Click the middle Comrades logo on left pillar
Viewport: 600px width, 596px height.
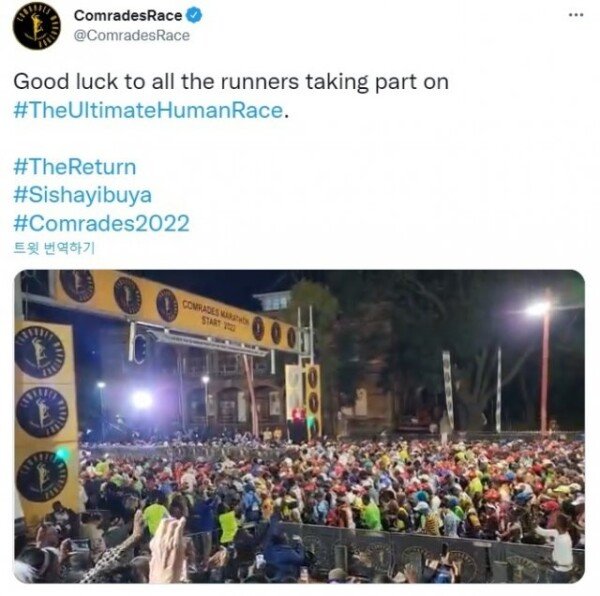click(42, 412)
